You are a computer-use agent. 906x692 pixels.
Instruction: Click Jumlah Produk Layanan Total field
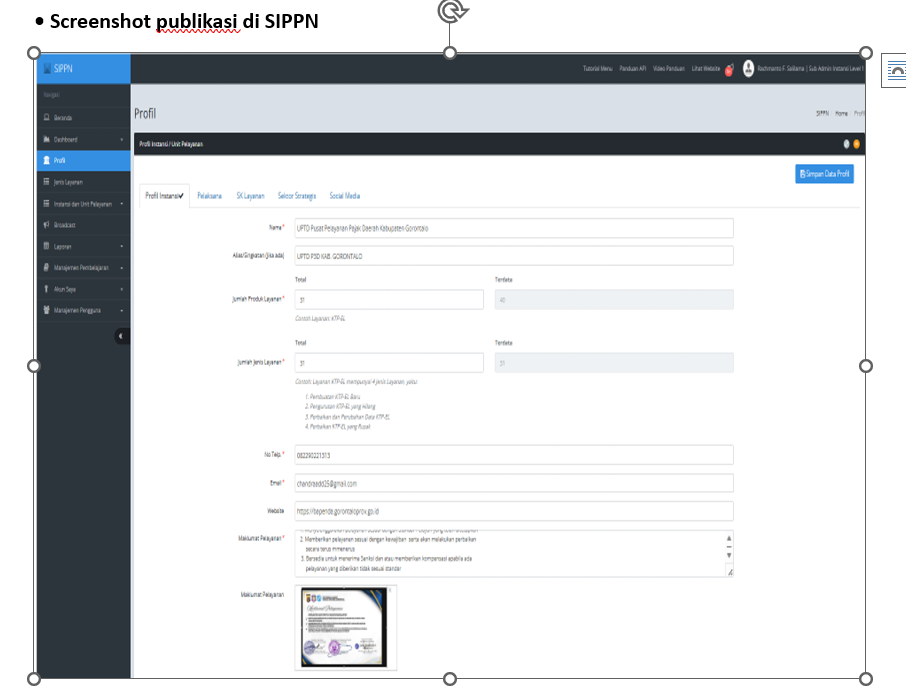click(x=389, y=300)
